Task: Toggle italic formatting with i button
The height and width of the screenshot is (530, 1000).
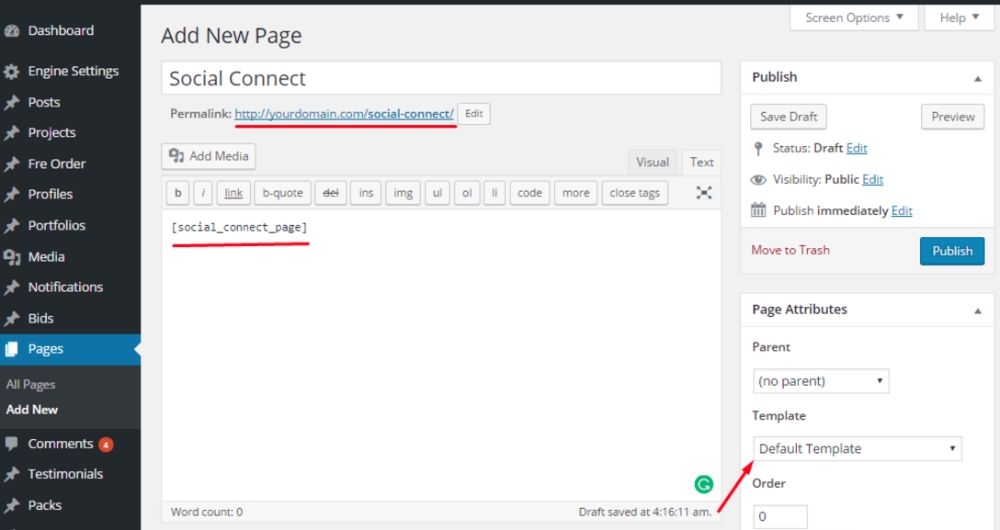Action: tap(203, 193)
